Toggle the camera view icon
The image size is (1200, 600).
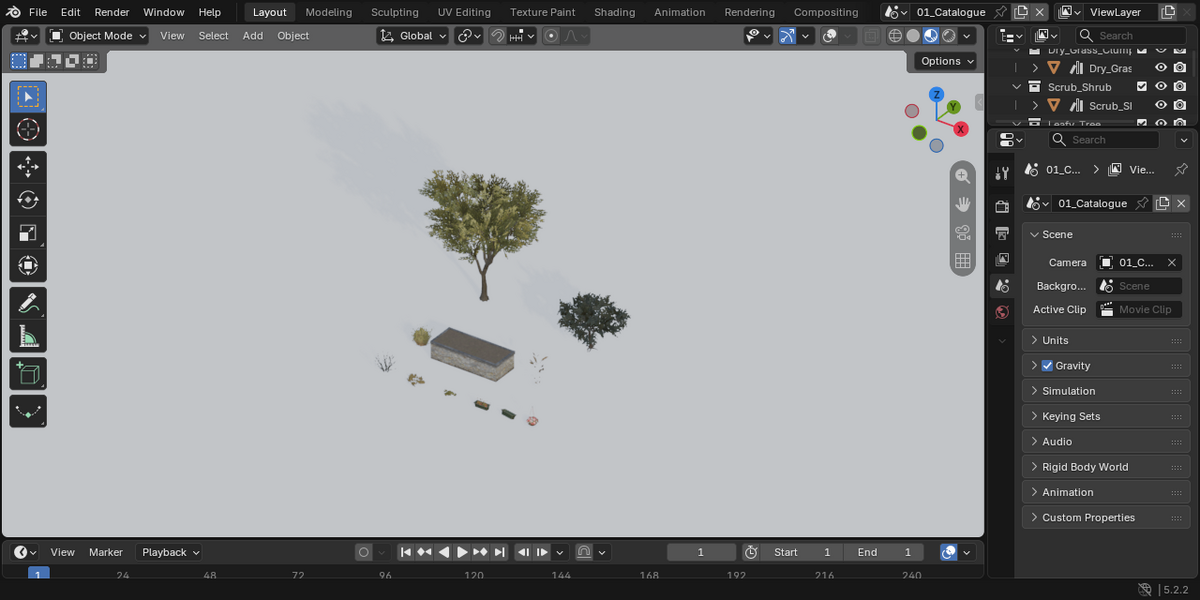click(963, 233)
